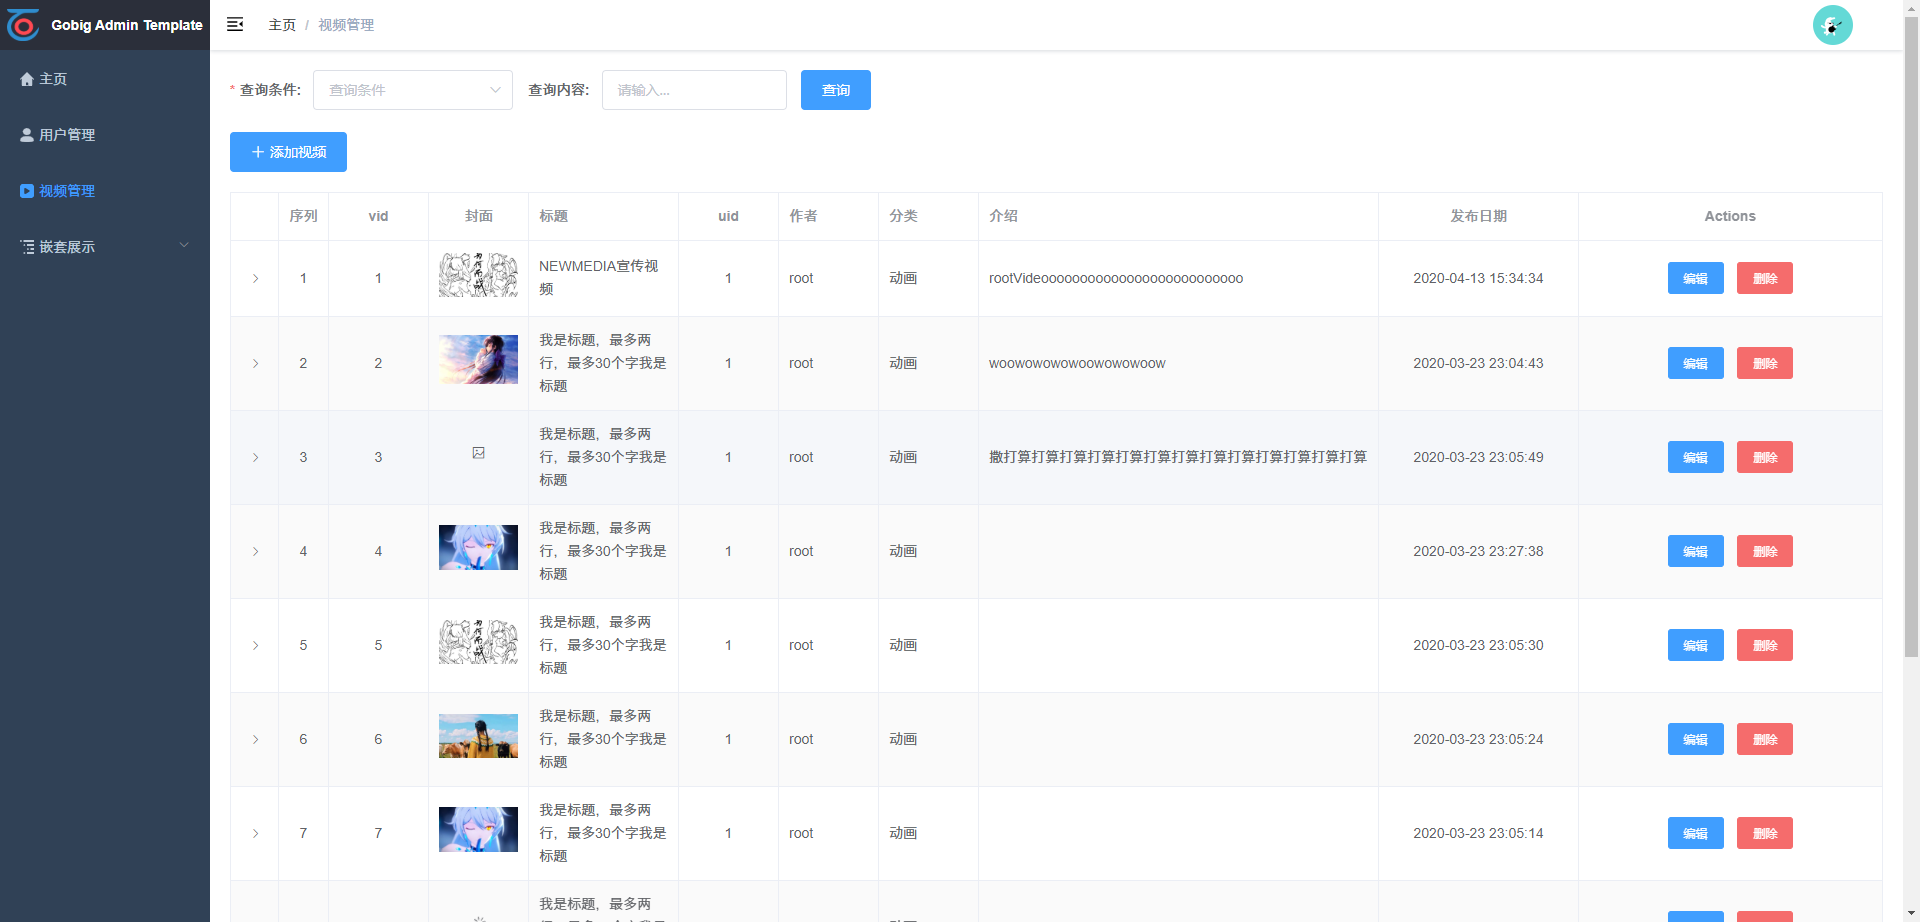Select the home icon beside 主页
The height and width of the screenshot is (922, 1920).
(26, 78)
